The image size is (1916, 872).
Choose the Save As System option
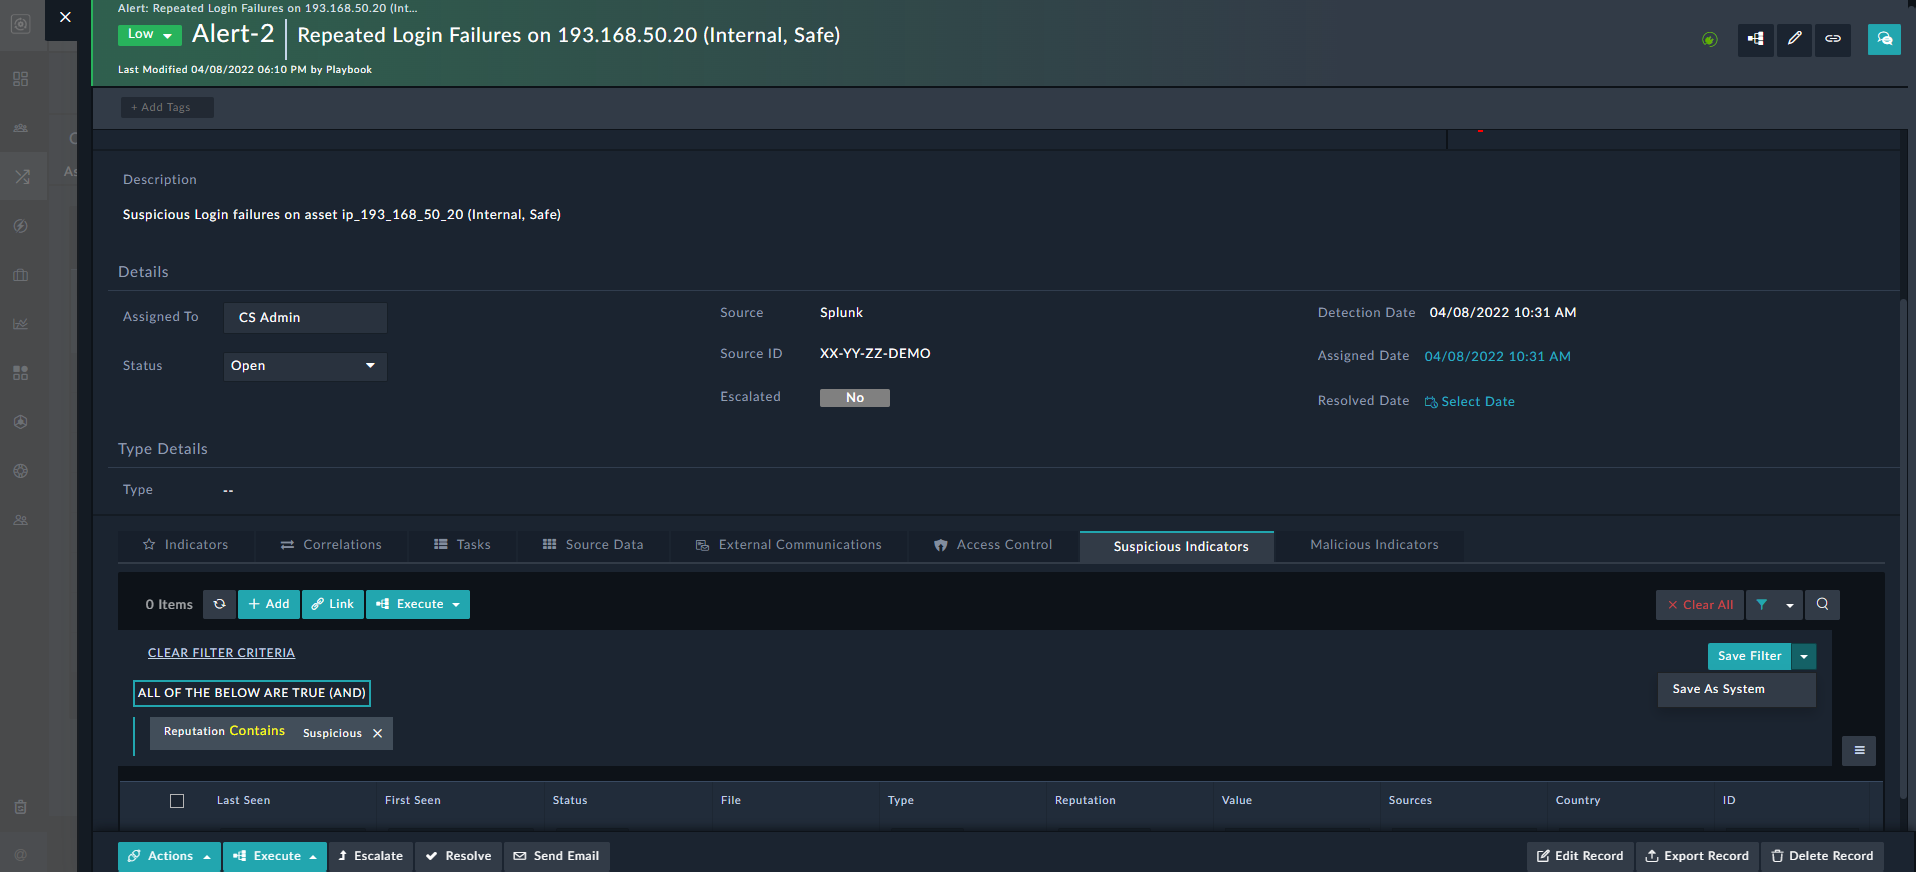[x=1737, y=689]
